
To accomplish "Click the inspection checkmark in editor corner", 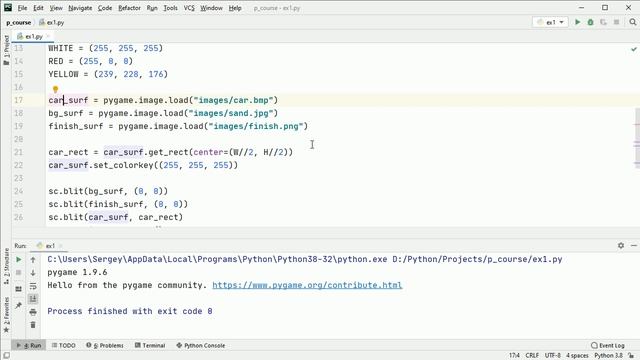I will [633, 49].
